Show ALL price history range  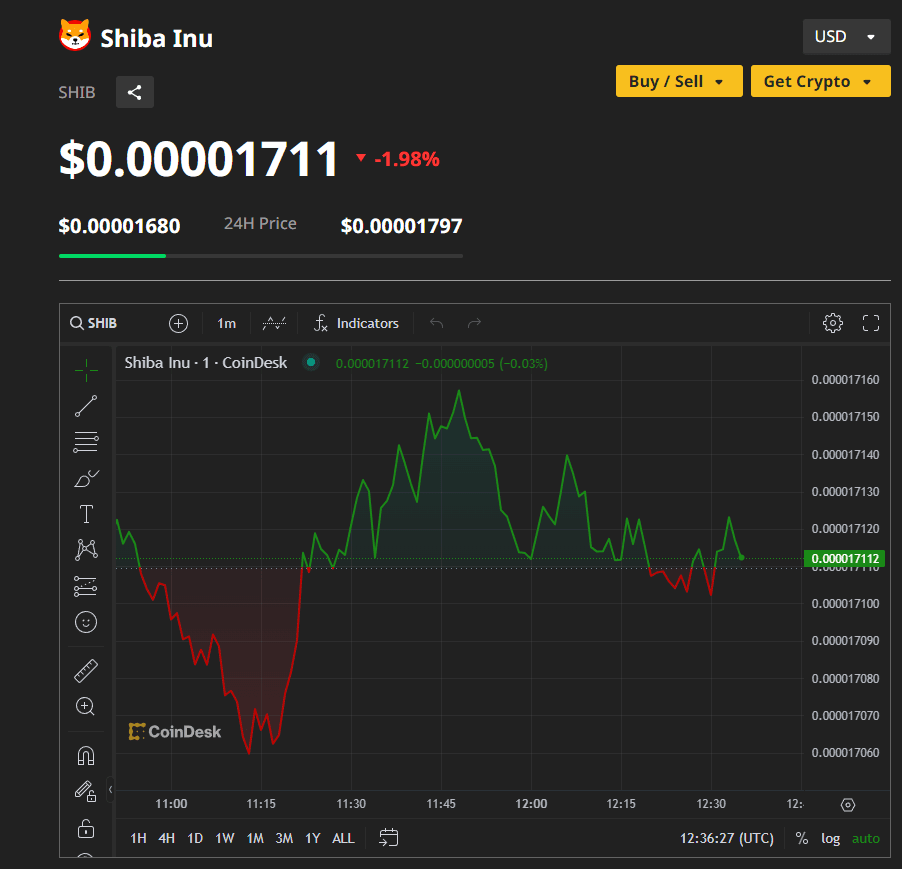pyautogui.click(x=343, y=838)
